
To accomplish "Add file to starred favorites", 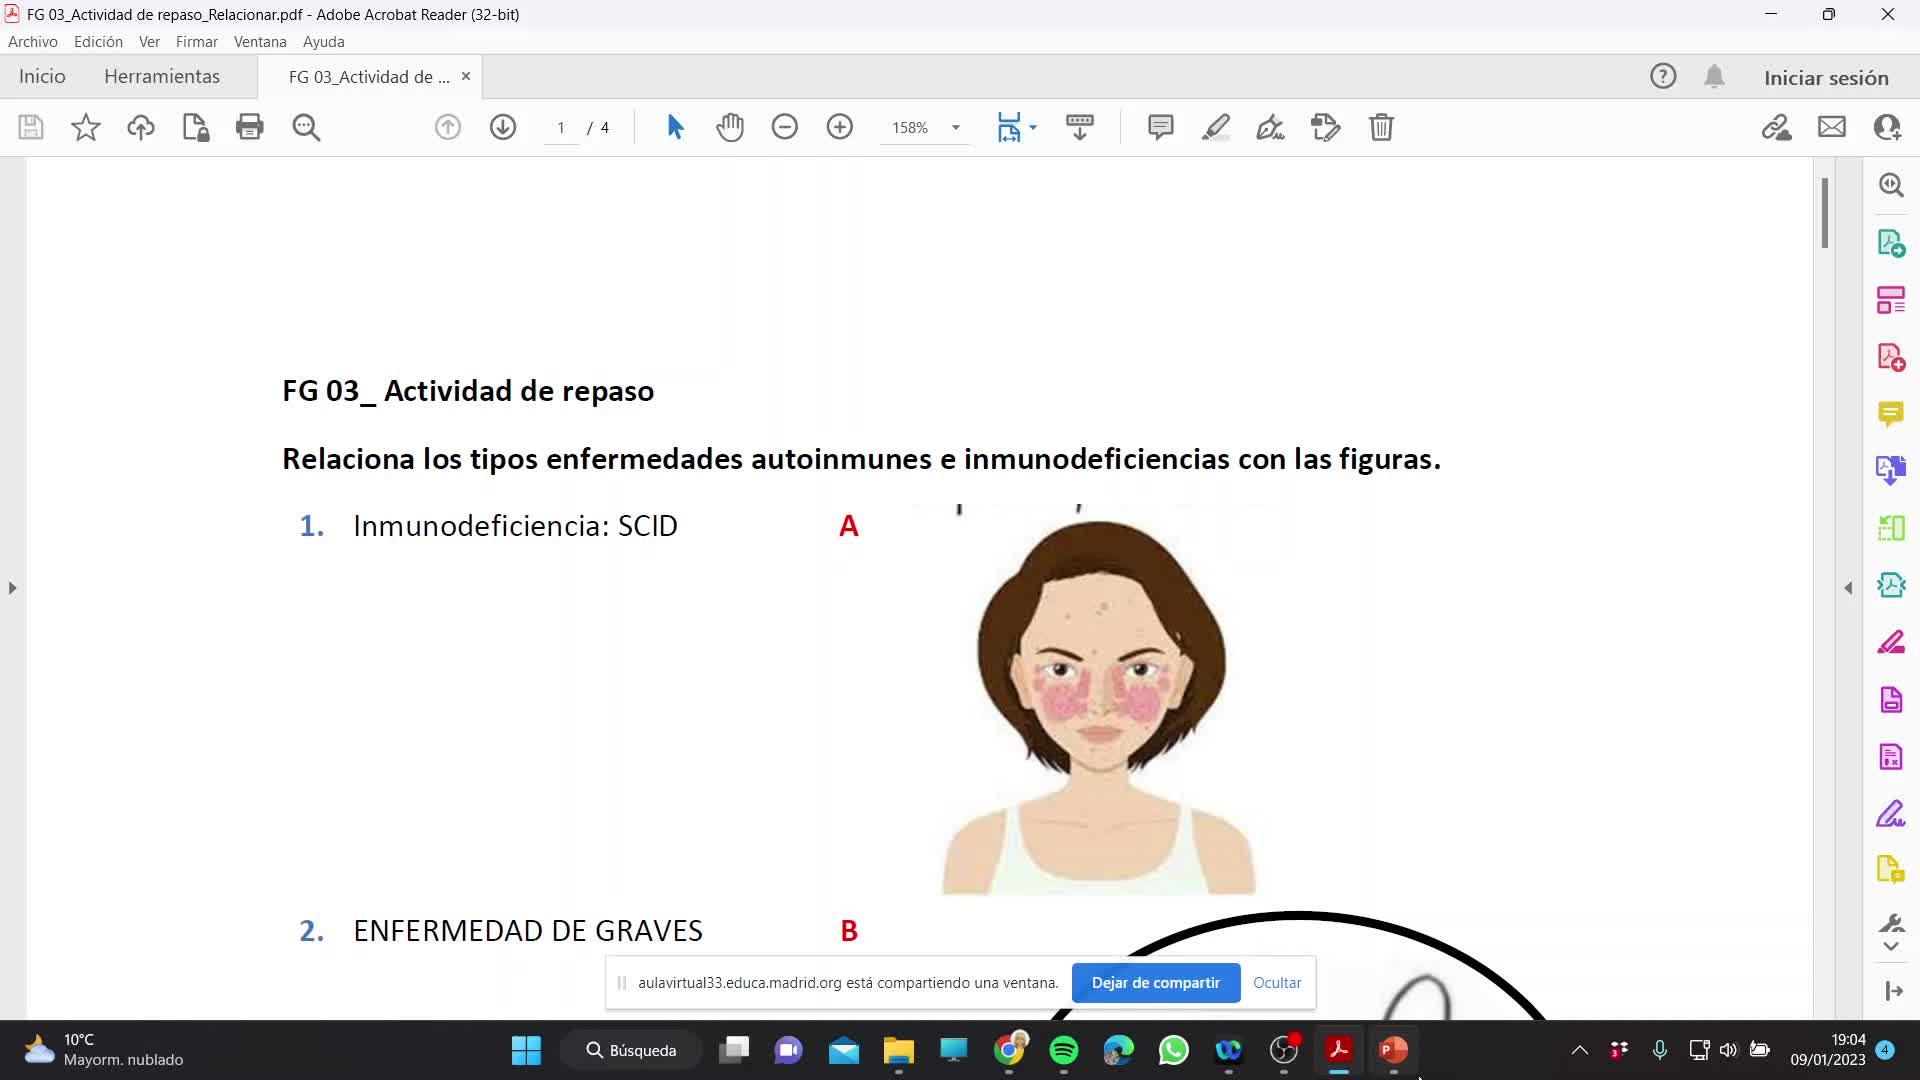I will [x=86, y=127].
